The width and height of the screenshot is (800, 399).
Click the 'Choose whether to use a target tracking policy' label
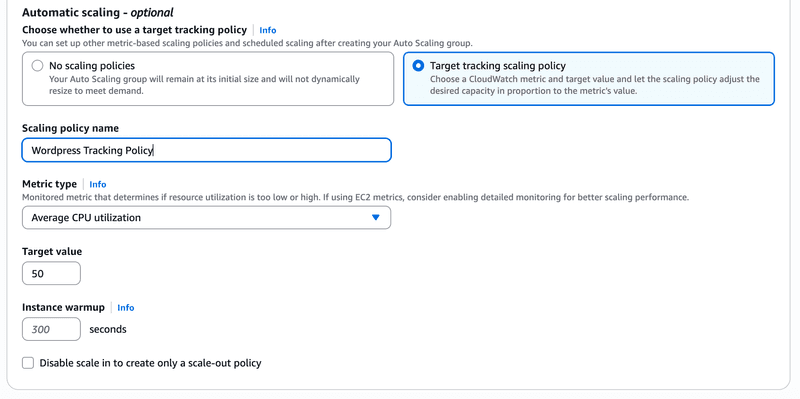134,30
